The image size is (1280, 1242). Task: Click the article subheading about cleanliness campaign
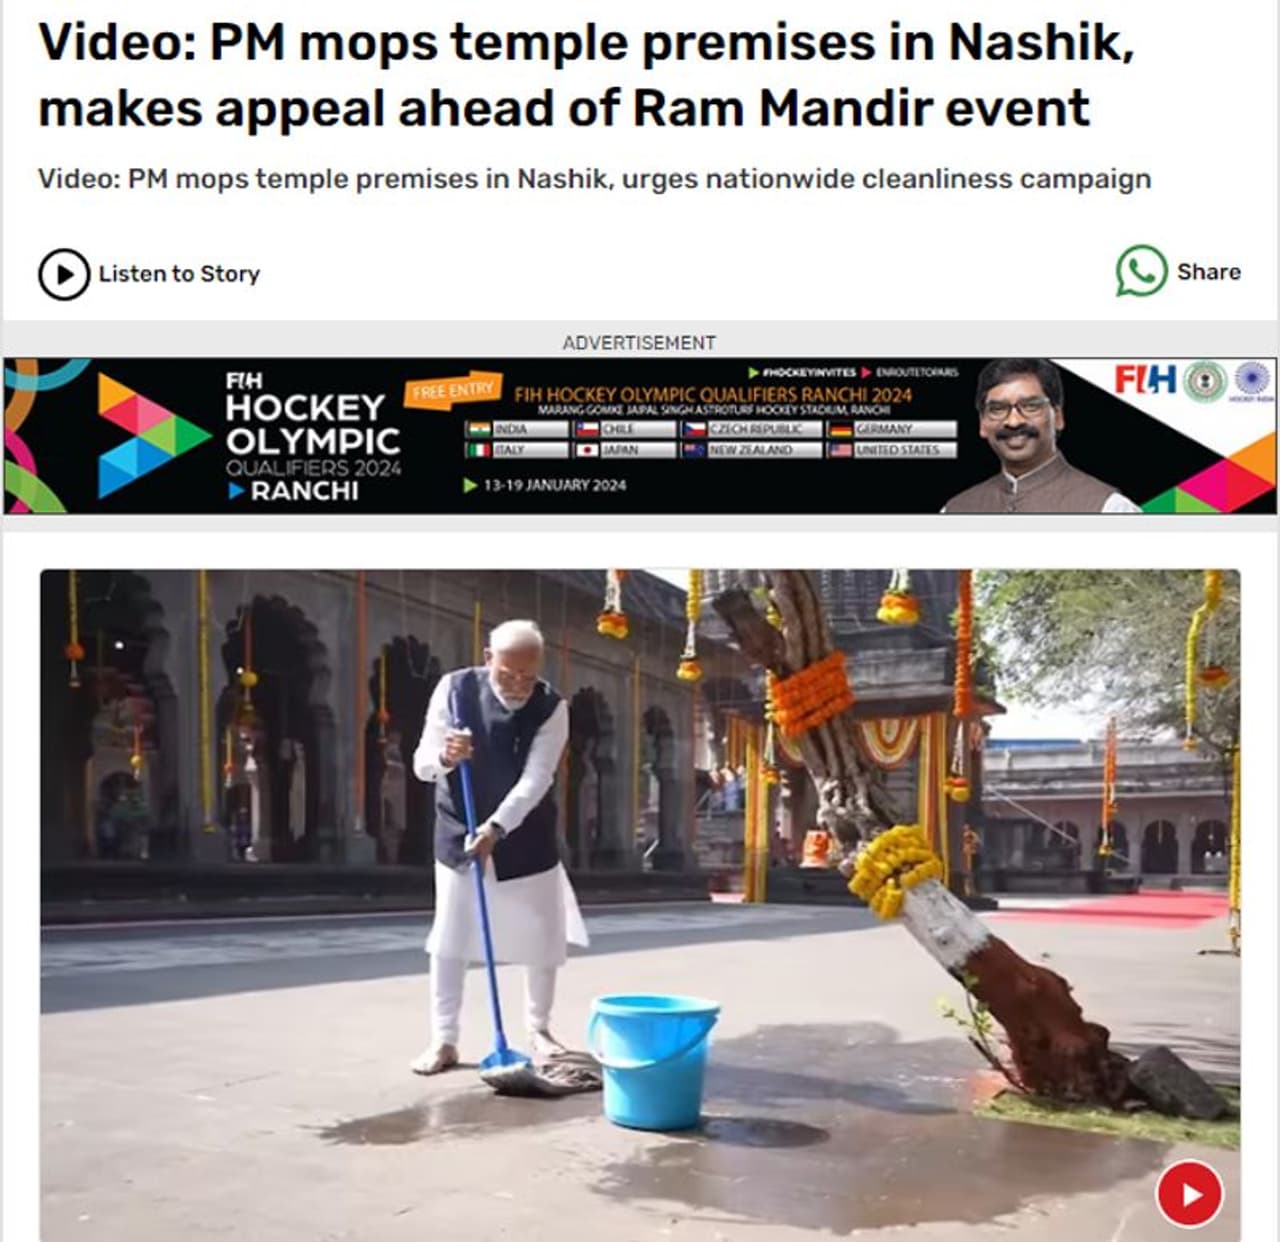(x=594, y=179)
